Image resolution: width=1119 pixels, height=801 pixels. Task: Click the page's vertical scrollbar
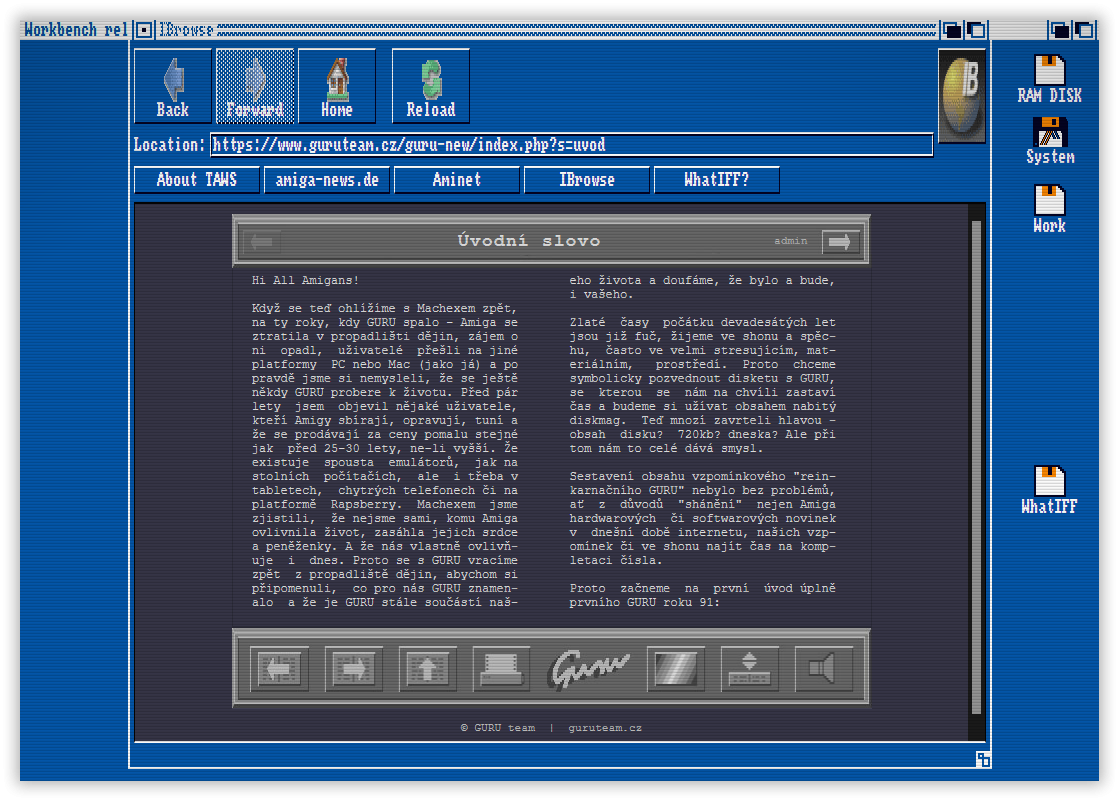(x=976, y=468)
